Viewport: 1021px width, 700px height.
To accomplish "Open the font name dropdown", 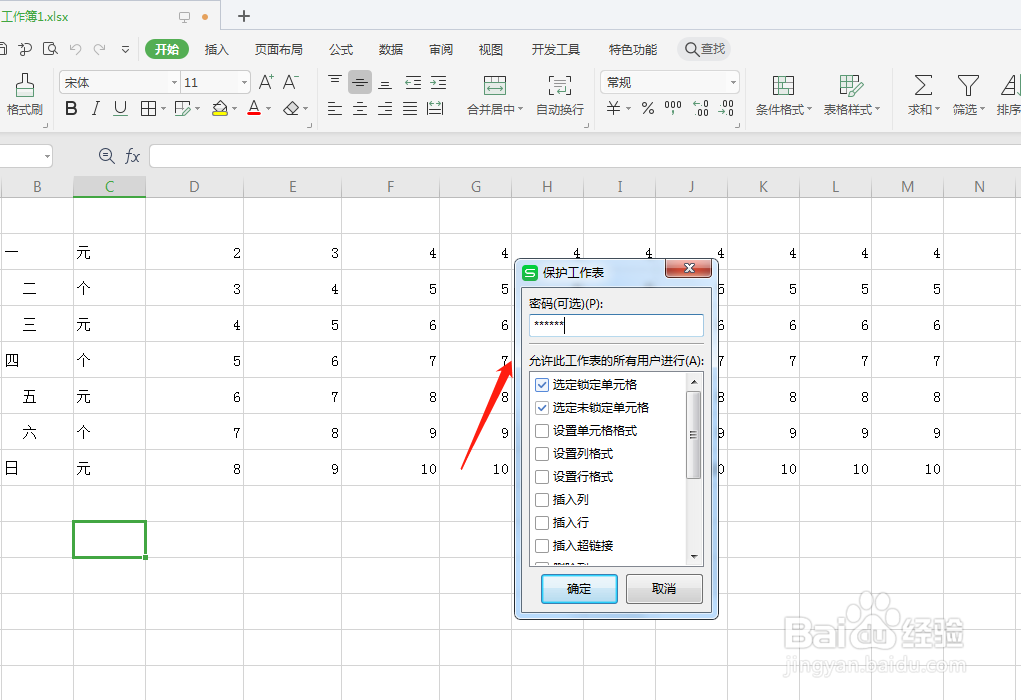I will 175,82.
